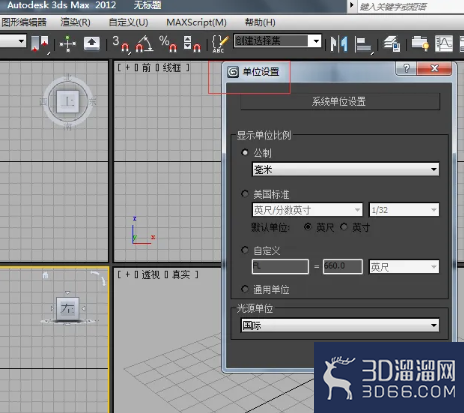Viewport: 464px width, 413px height.
Task: Click the front viewport [+] label
Action: 127,68
